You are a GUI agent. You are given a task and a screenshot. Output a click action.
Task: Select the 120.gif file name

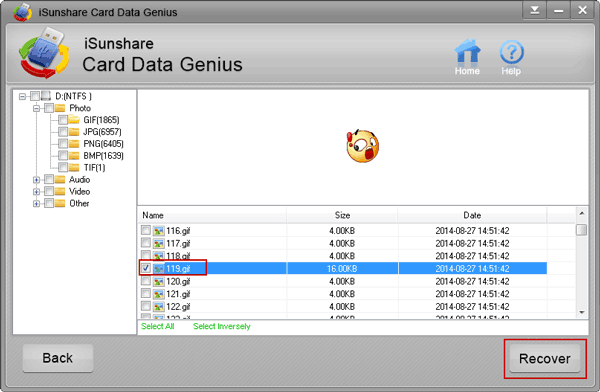click(x=178, y=282)
